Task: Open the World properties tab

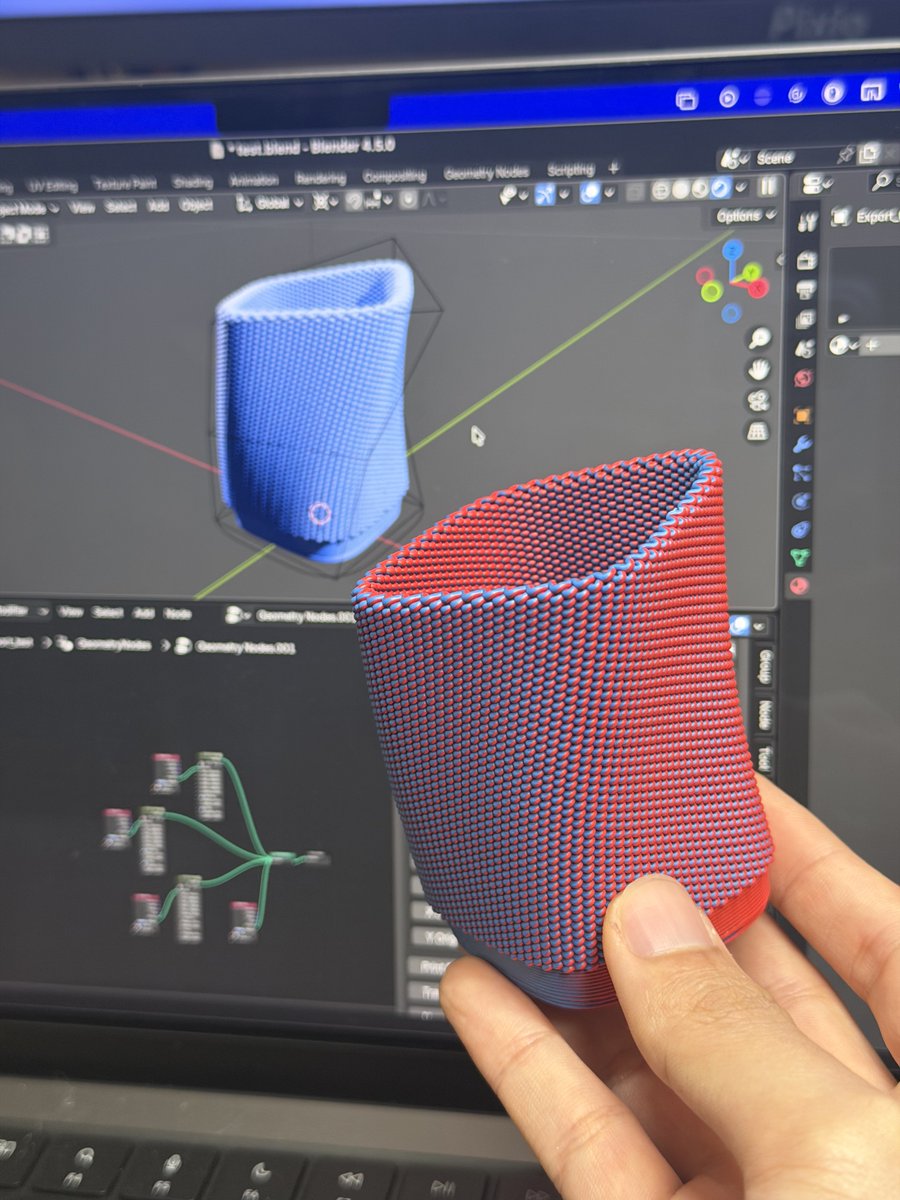Action: pos(803,379)
